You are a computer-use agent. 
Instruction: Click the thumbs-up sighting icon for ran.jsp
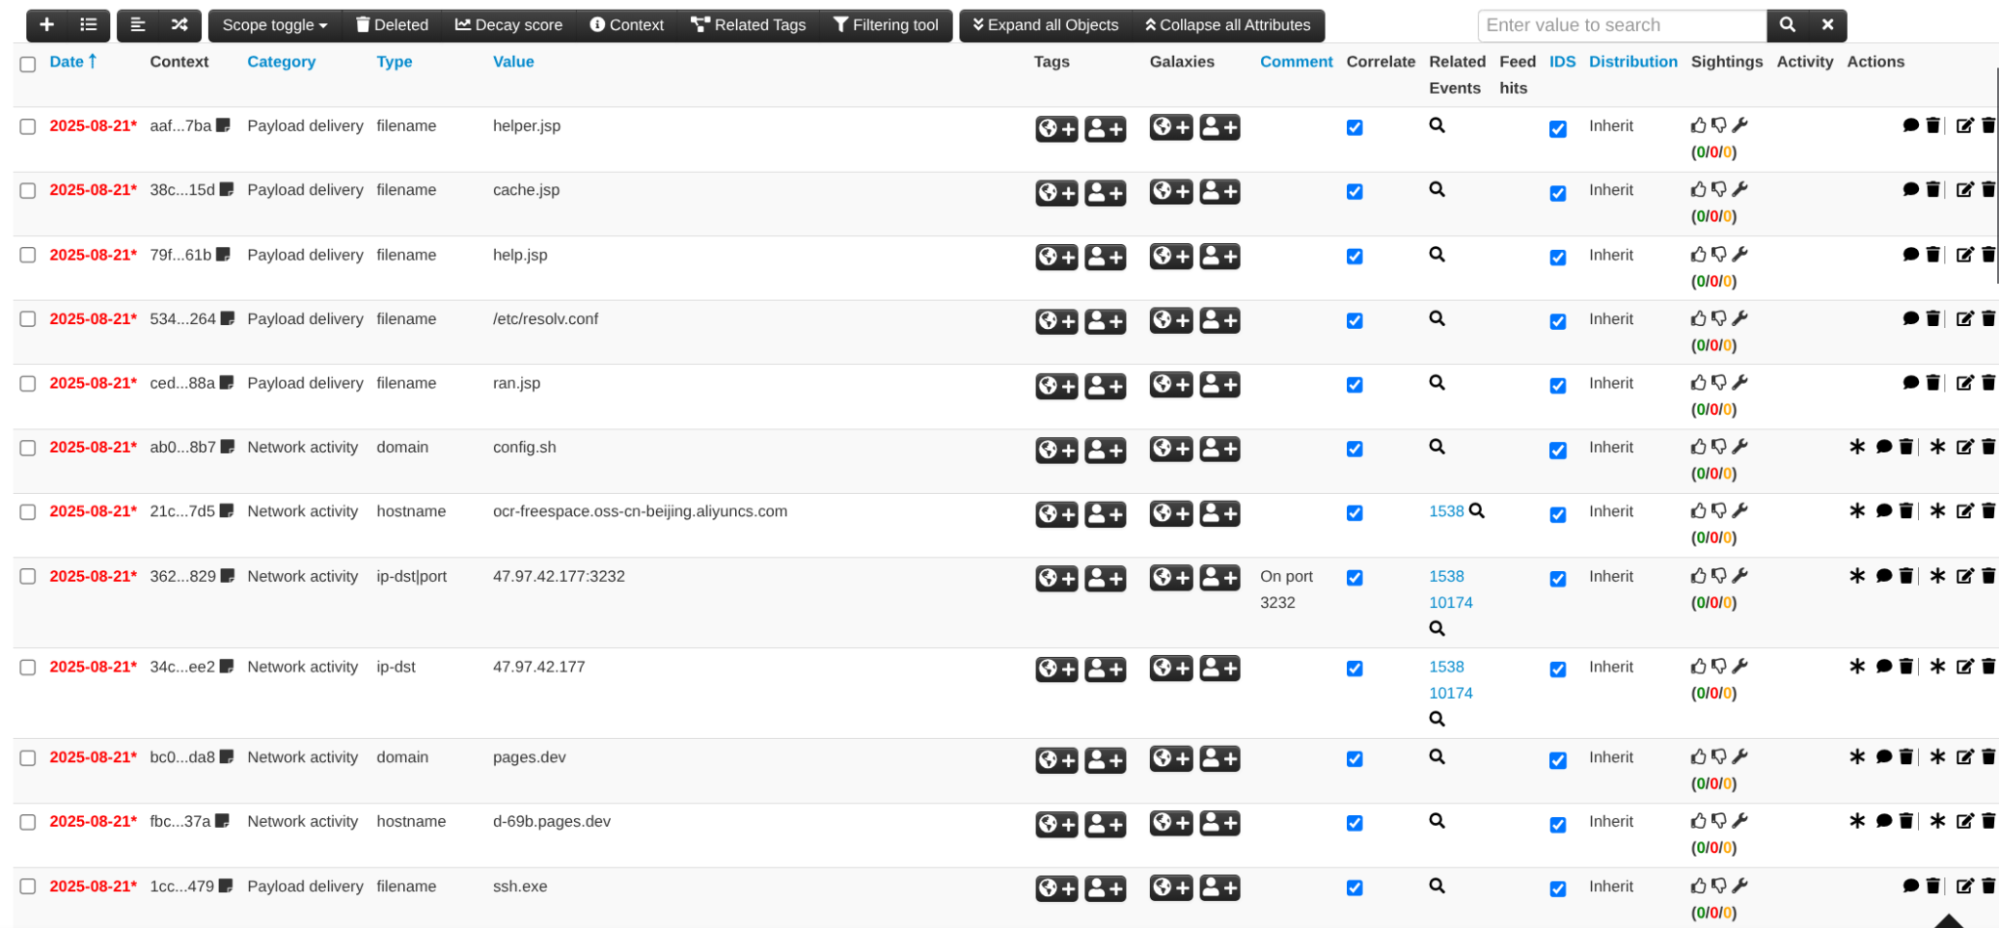point(1698,383)
